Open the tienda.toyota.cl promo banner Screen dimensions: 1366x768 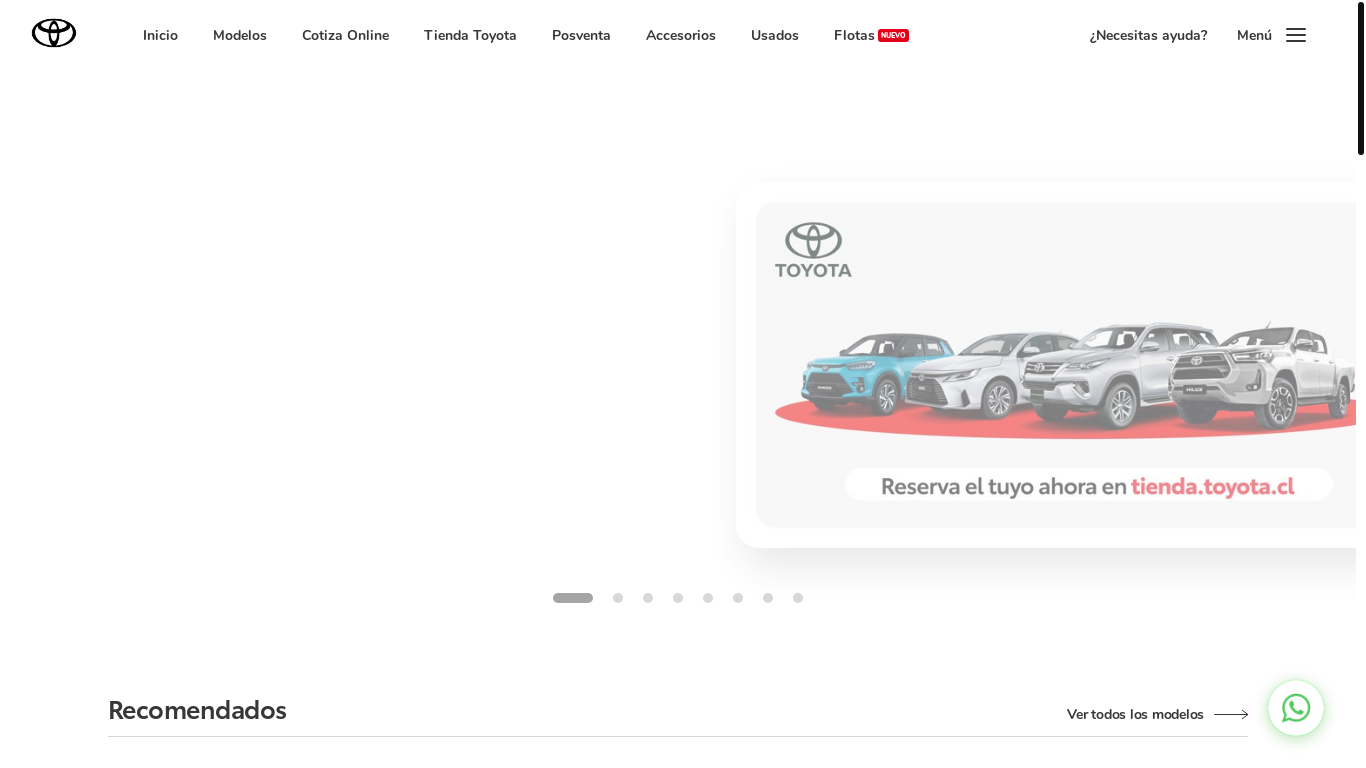pos(1046,365)
